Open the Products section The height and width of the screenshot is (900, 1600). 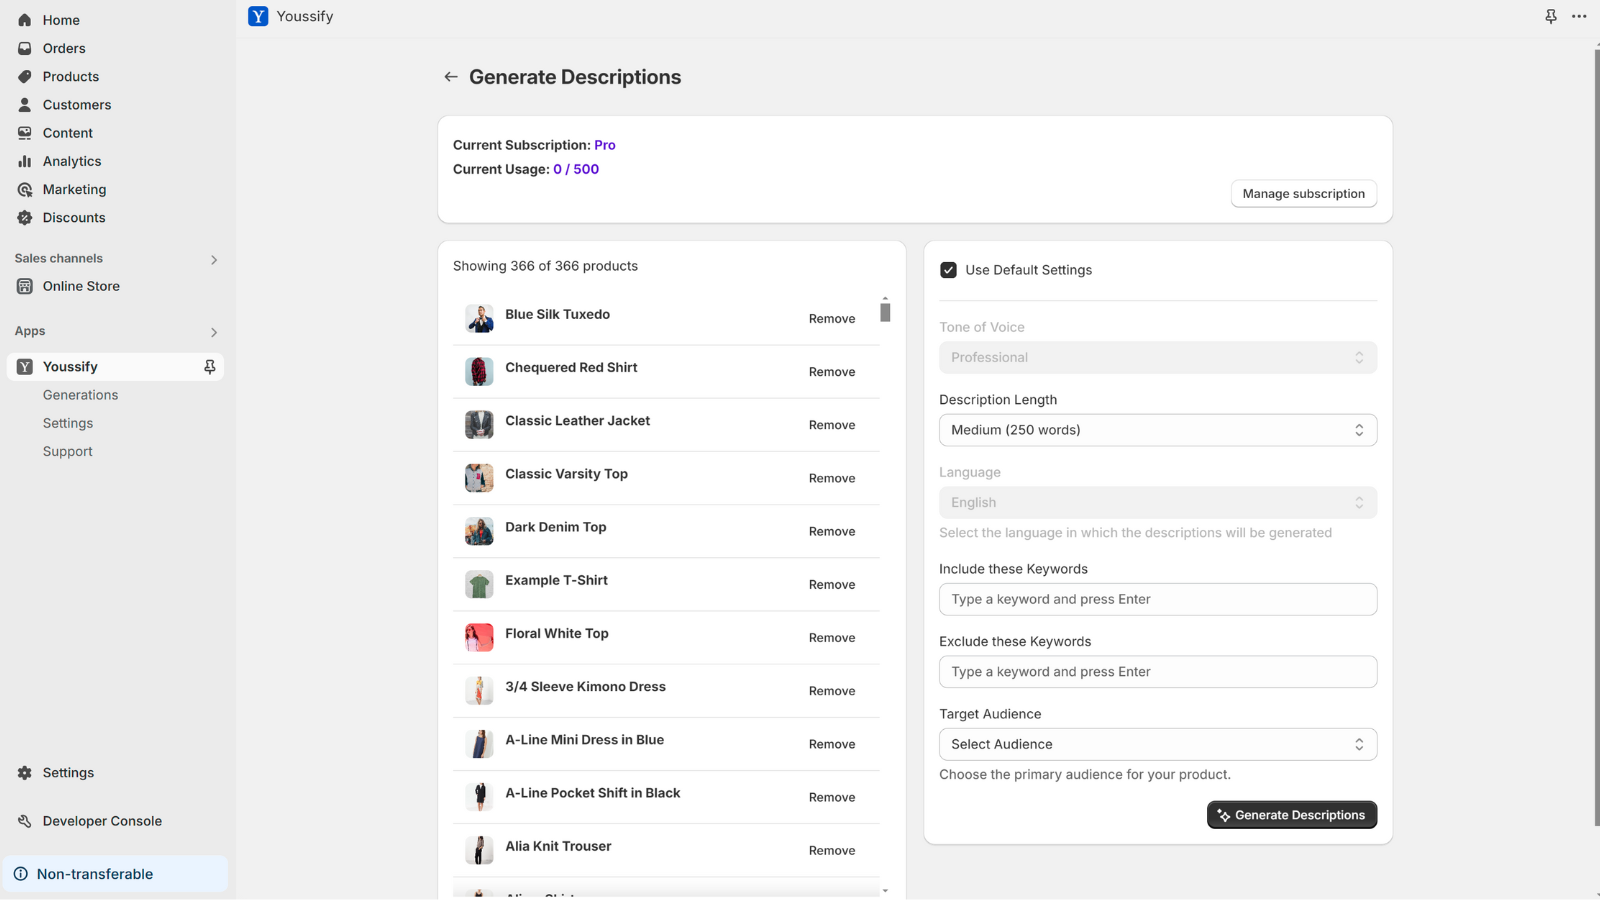click(70, 76)
